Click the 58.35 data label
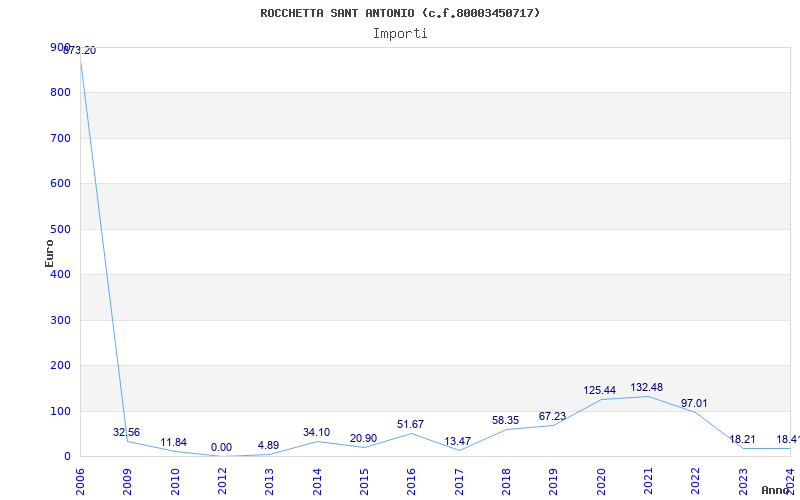The image size is (800, 500). [x=505, y=421]
